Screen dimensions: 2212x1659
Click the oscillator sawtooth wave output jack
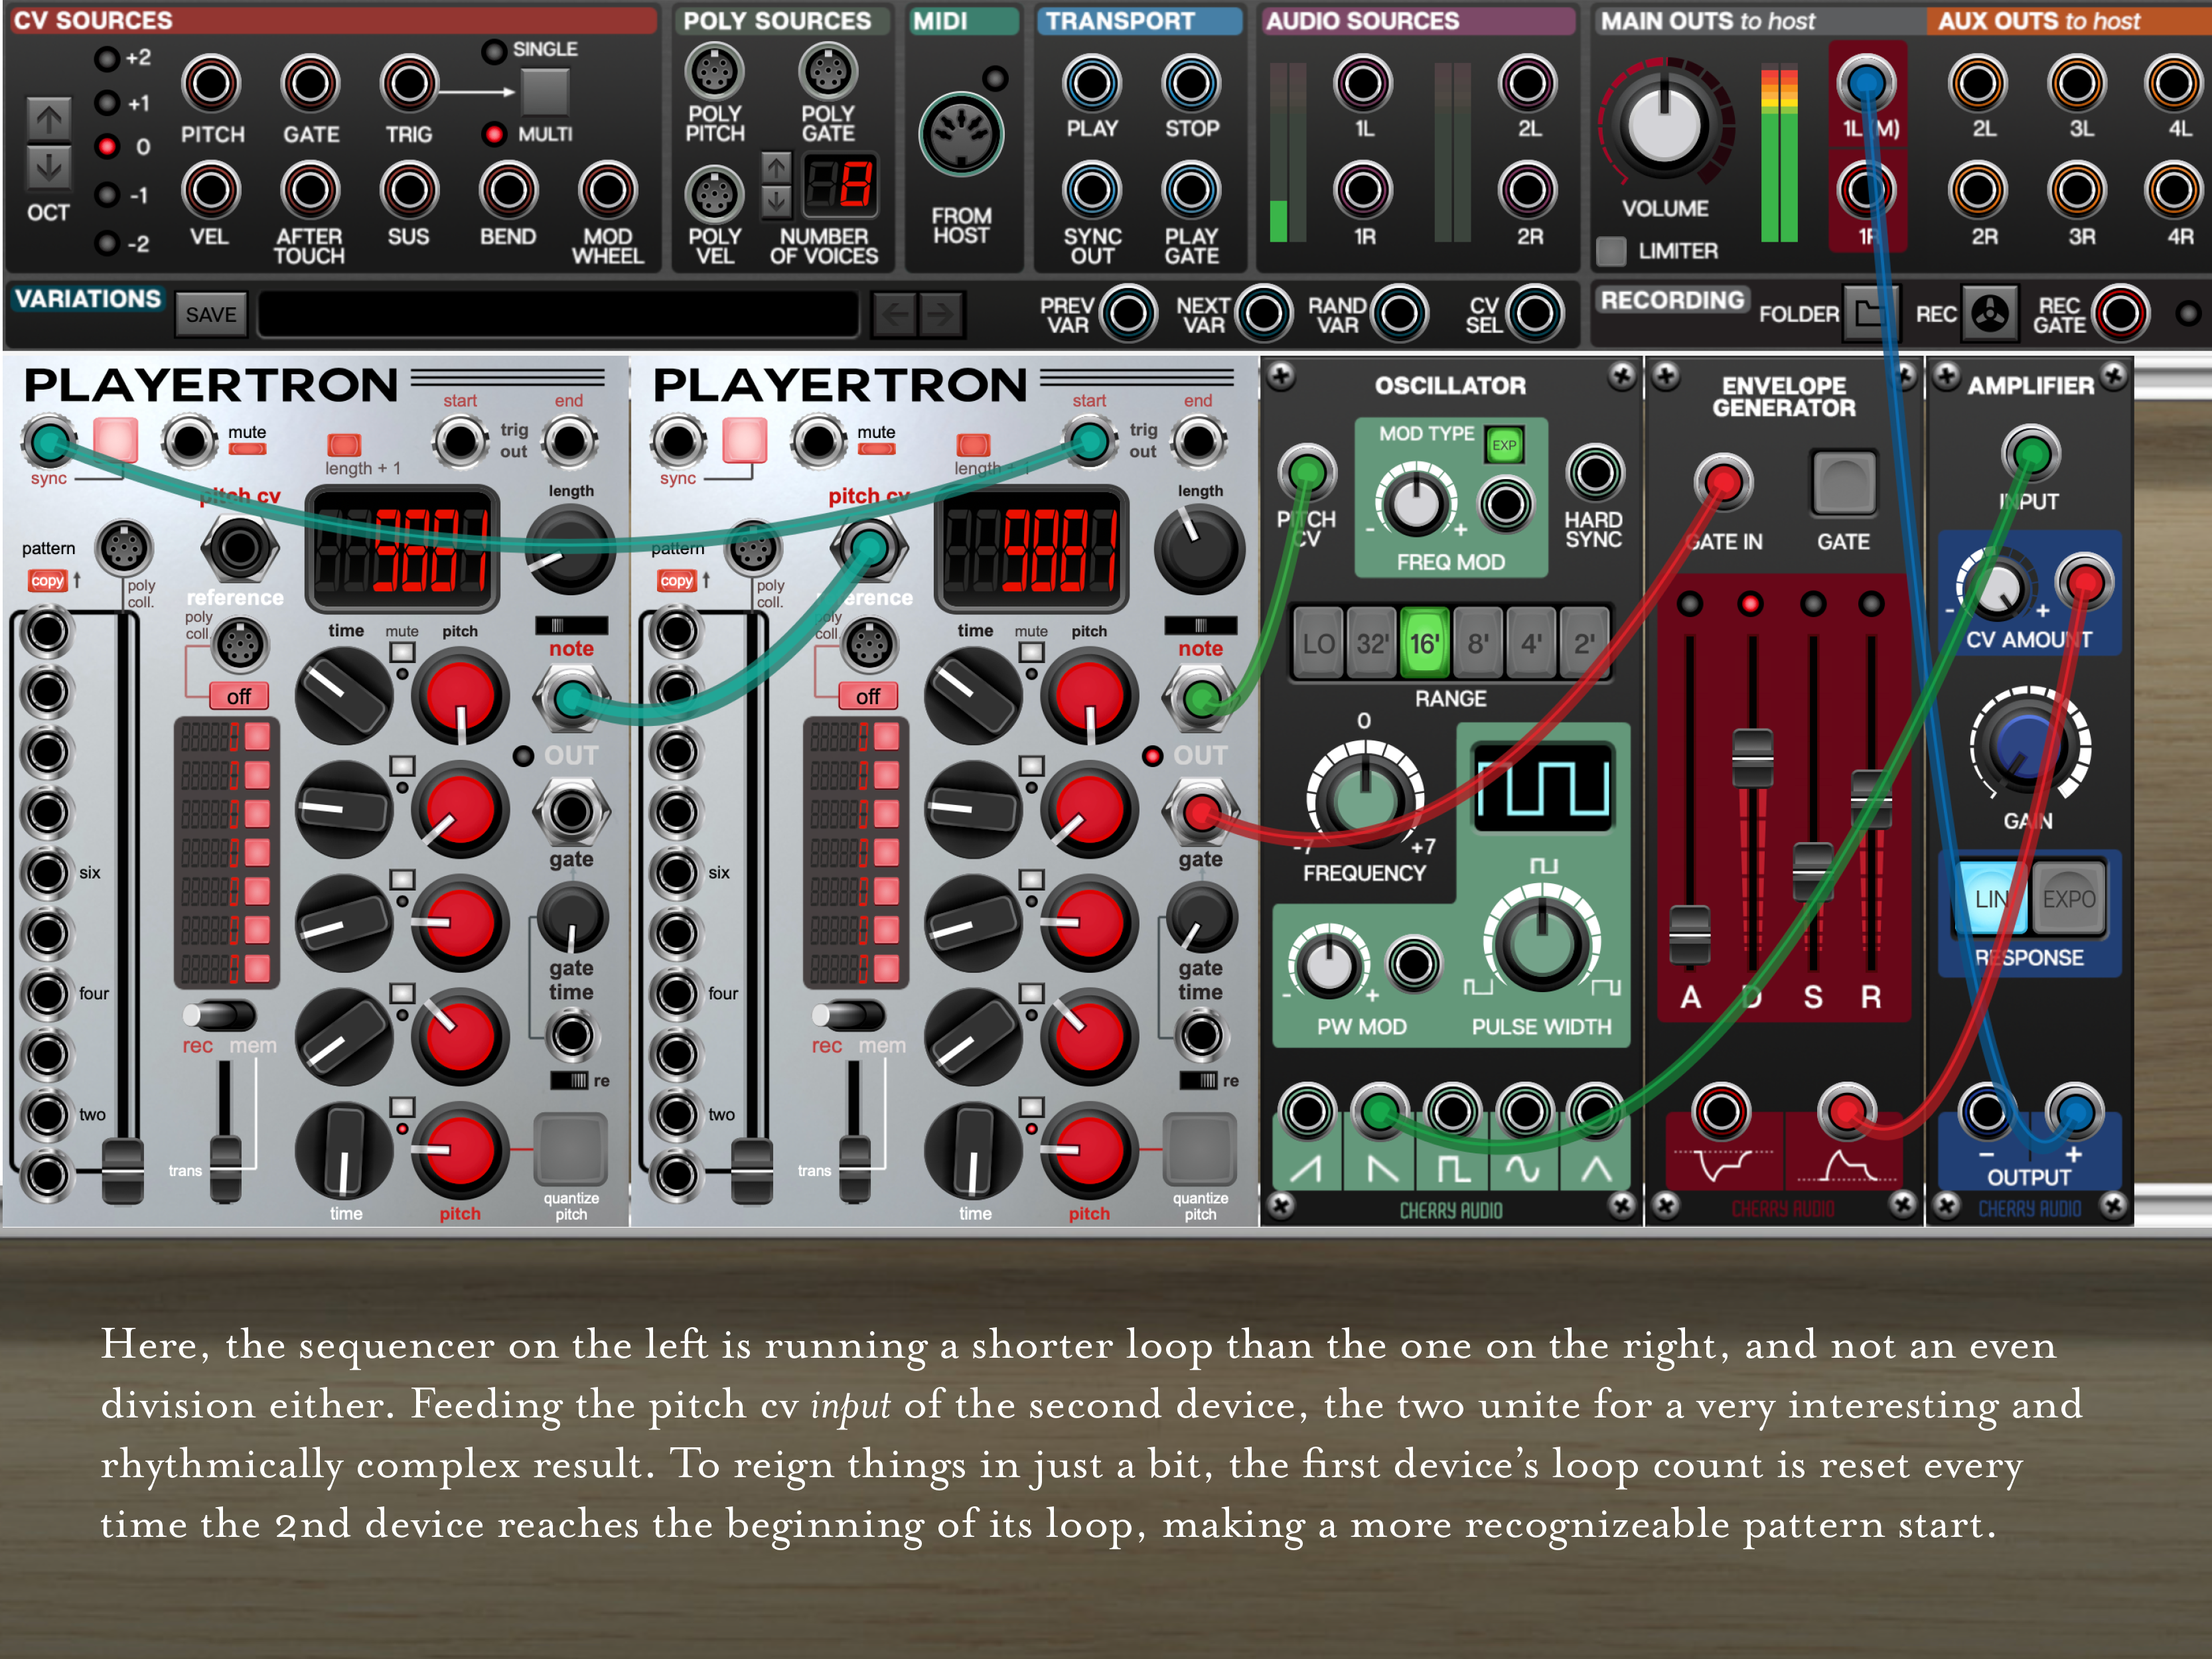point(1307,1111)
